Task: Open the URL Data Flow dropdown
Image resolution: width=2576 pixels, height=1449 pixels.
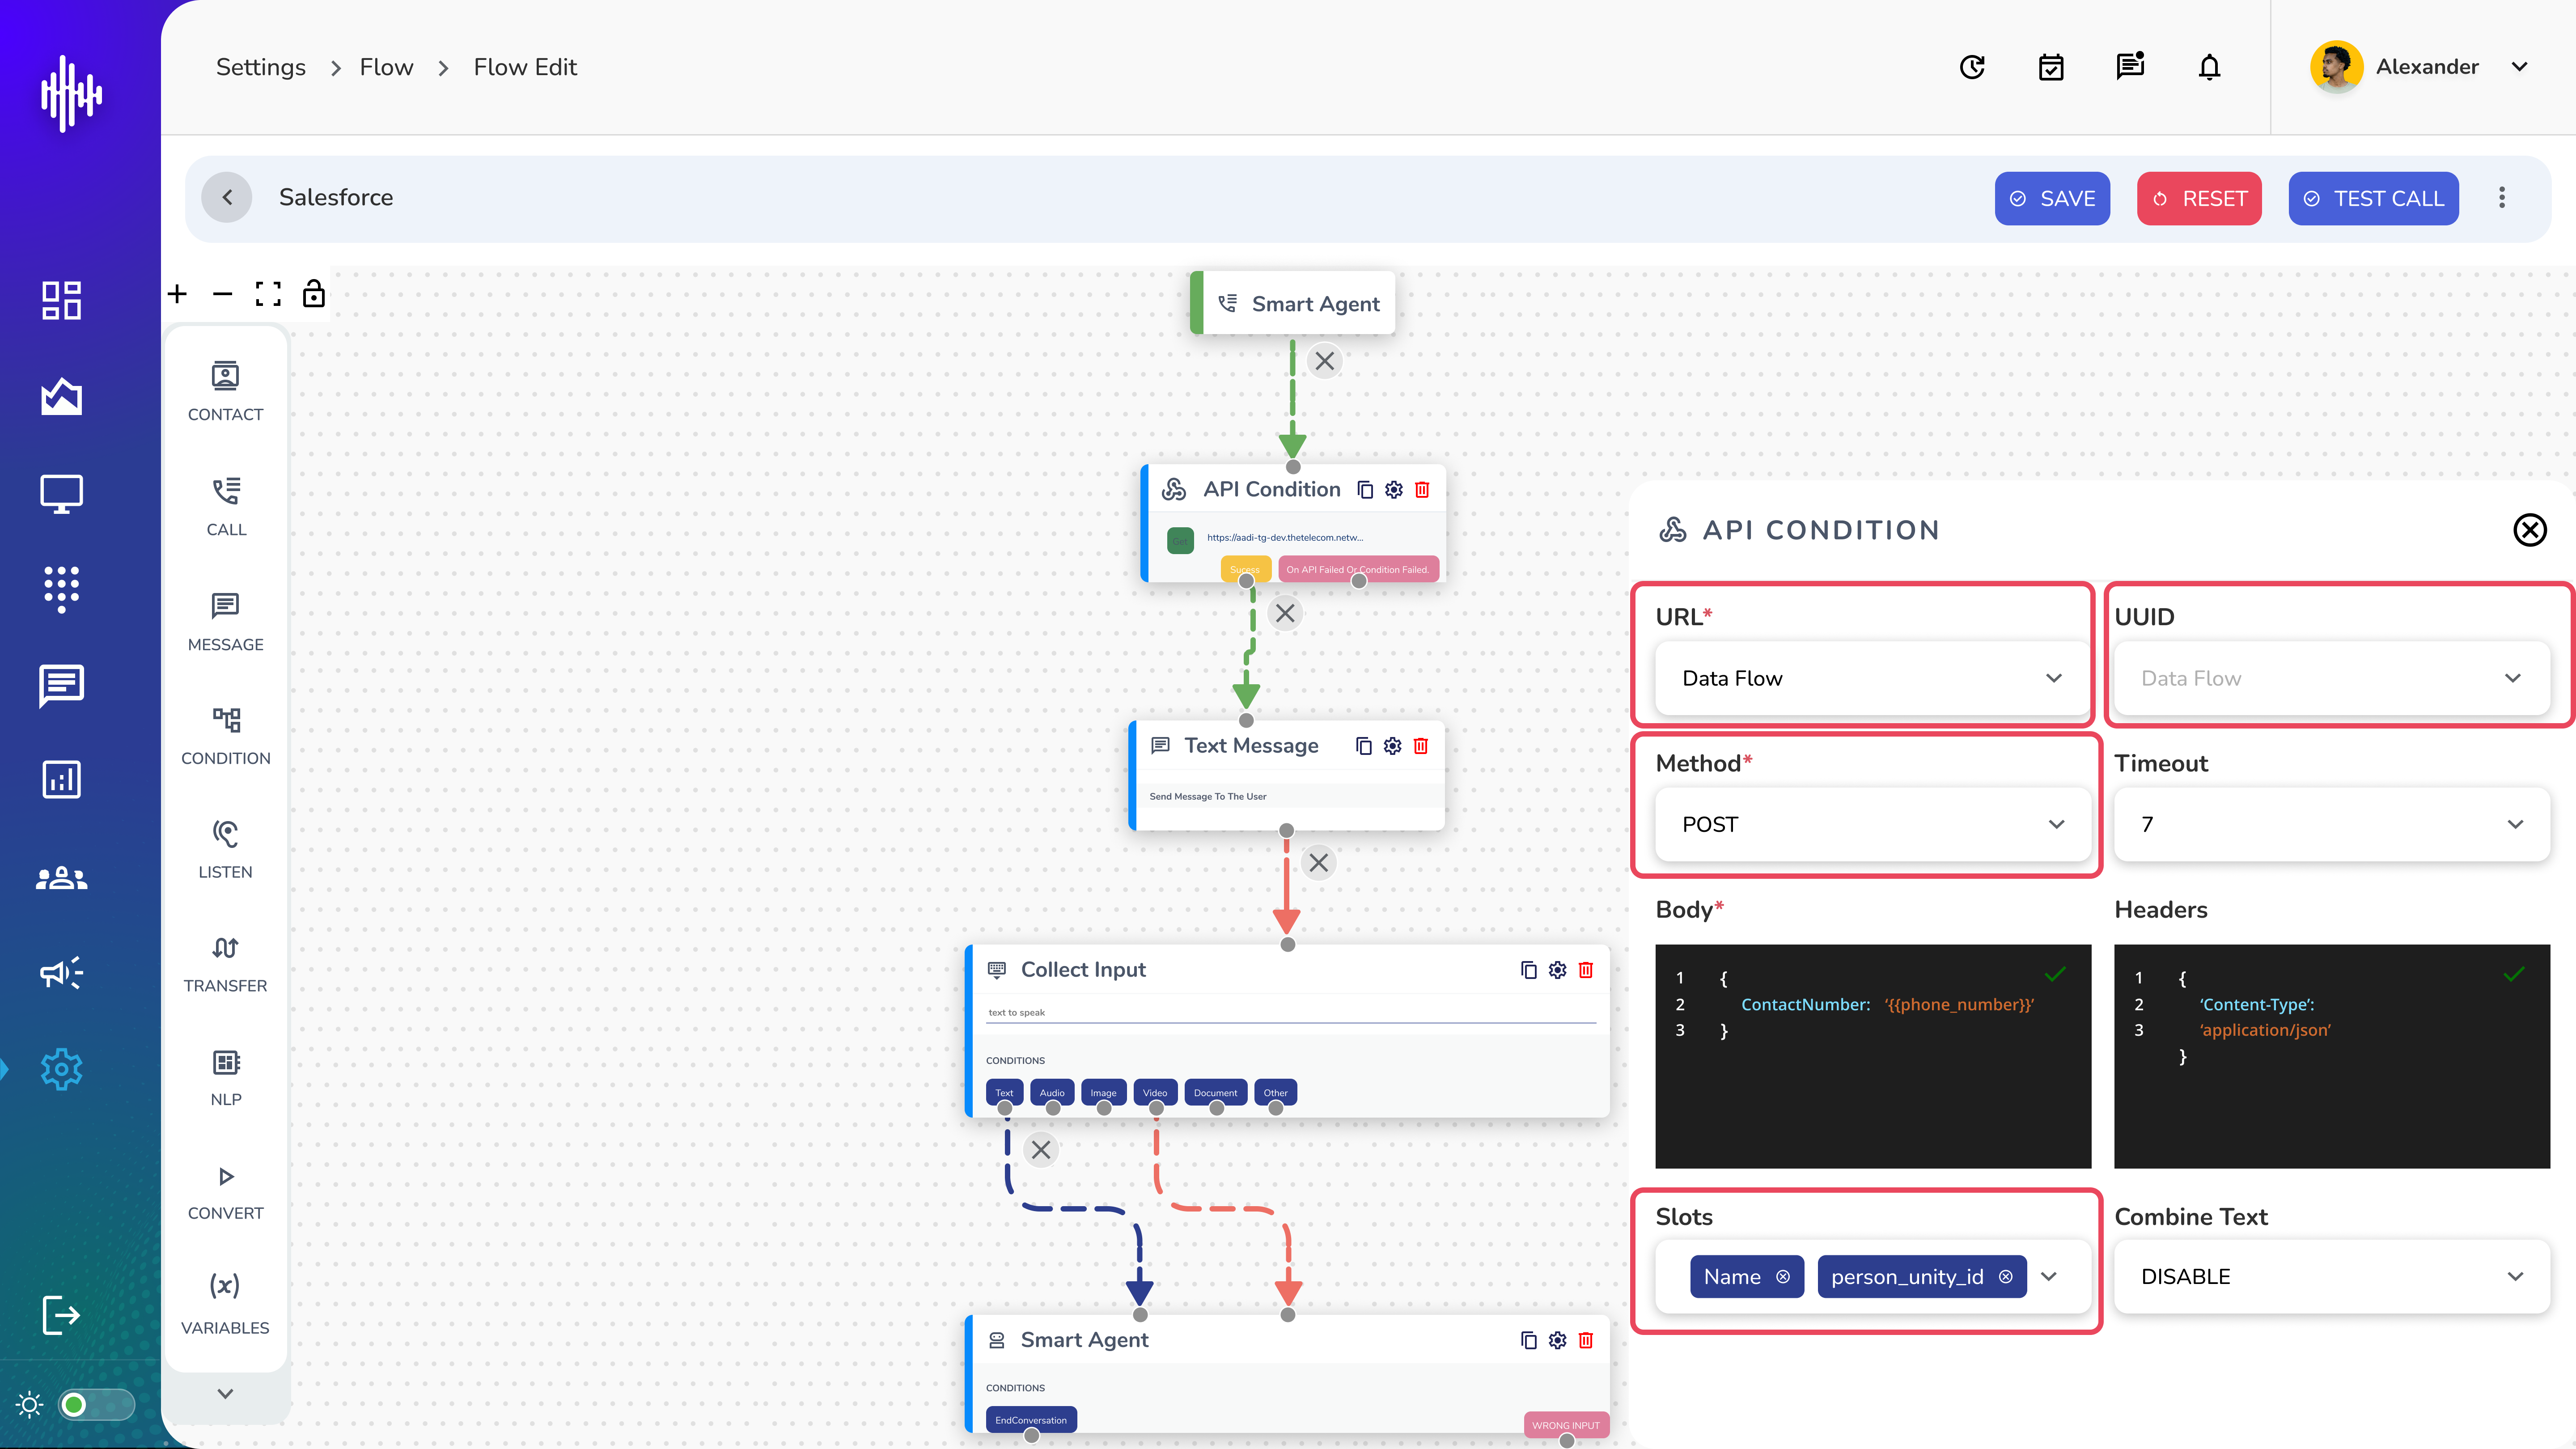Action: coord(1872,678)
